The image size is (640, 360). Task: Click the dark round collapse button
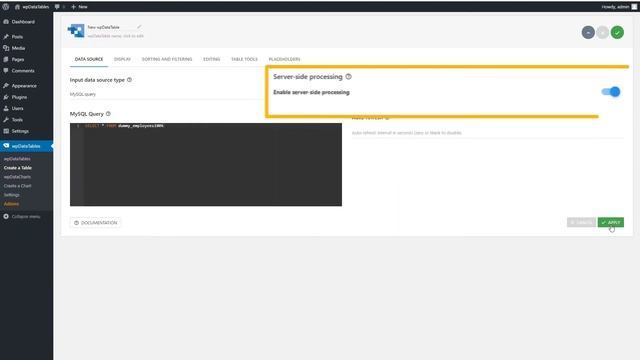point(588,32)
